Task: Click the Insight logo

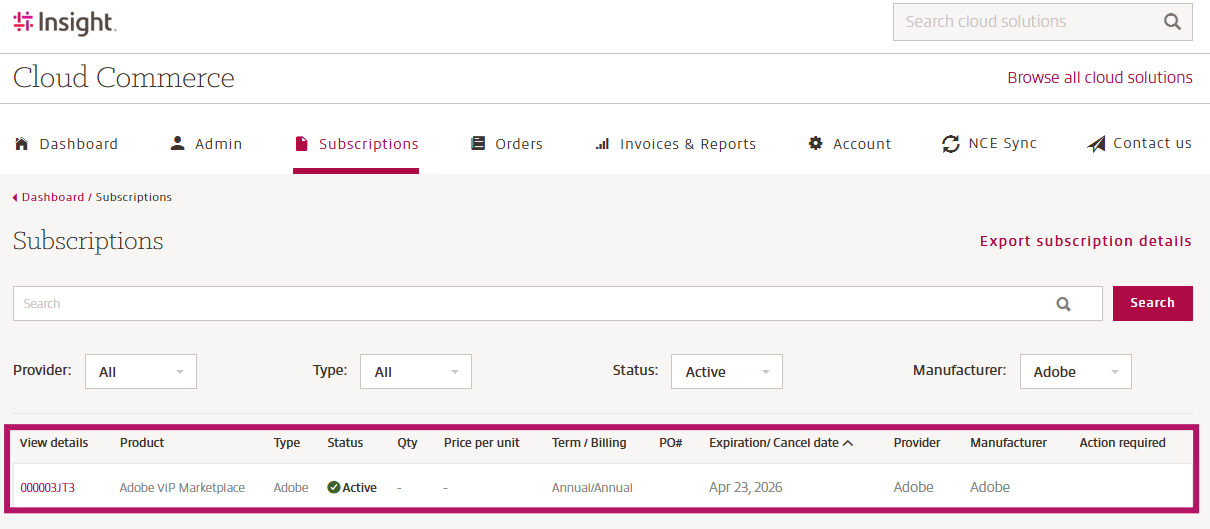Action: pos(65,22)
